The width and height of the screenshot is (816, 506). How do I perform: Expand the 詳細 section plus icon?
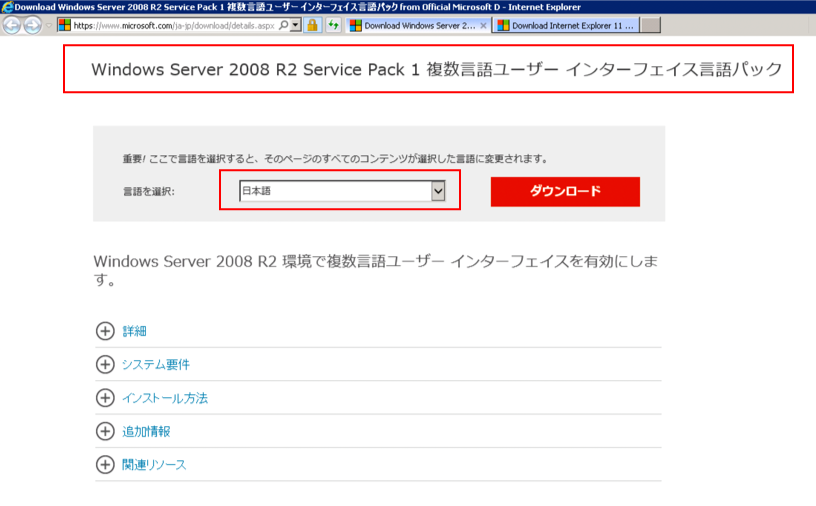[105, 331]
